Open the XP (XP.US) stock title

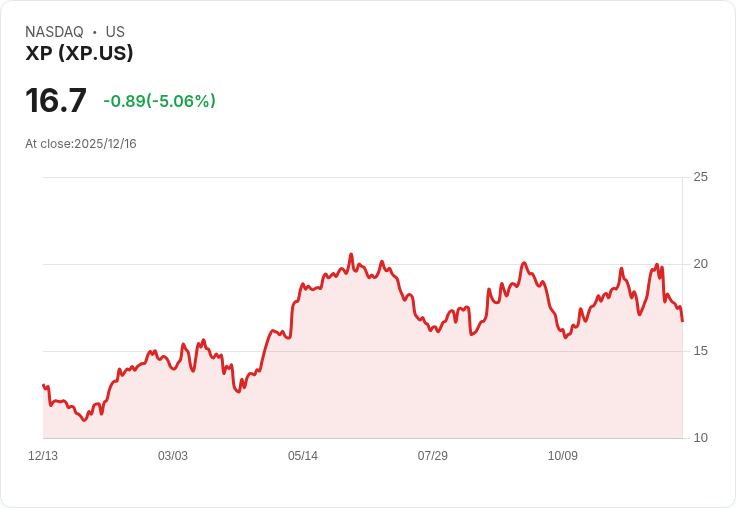click(x=79, y=54)
